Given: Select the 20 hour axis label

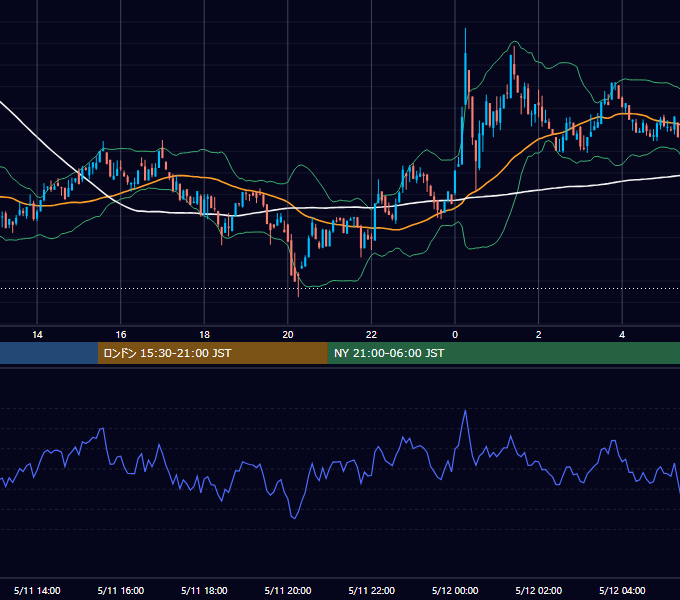Looking at the screenshot, I should pyautogui.click(x=288, y=335).
